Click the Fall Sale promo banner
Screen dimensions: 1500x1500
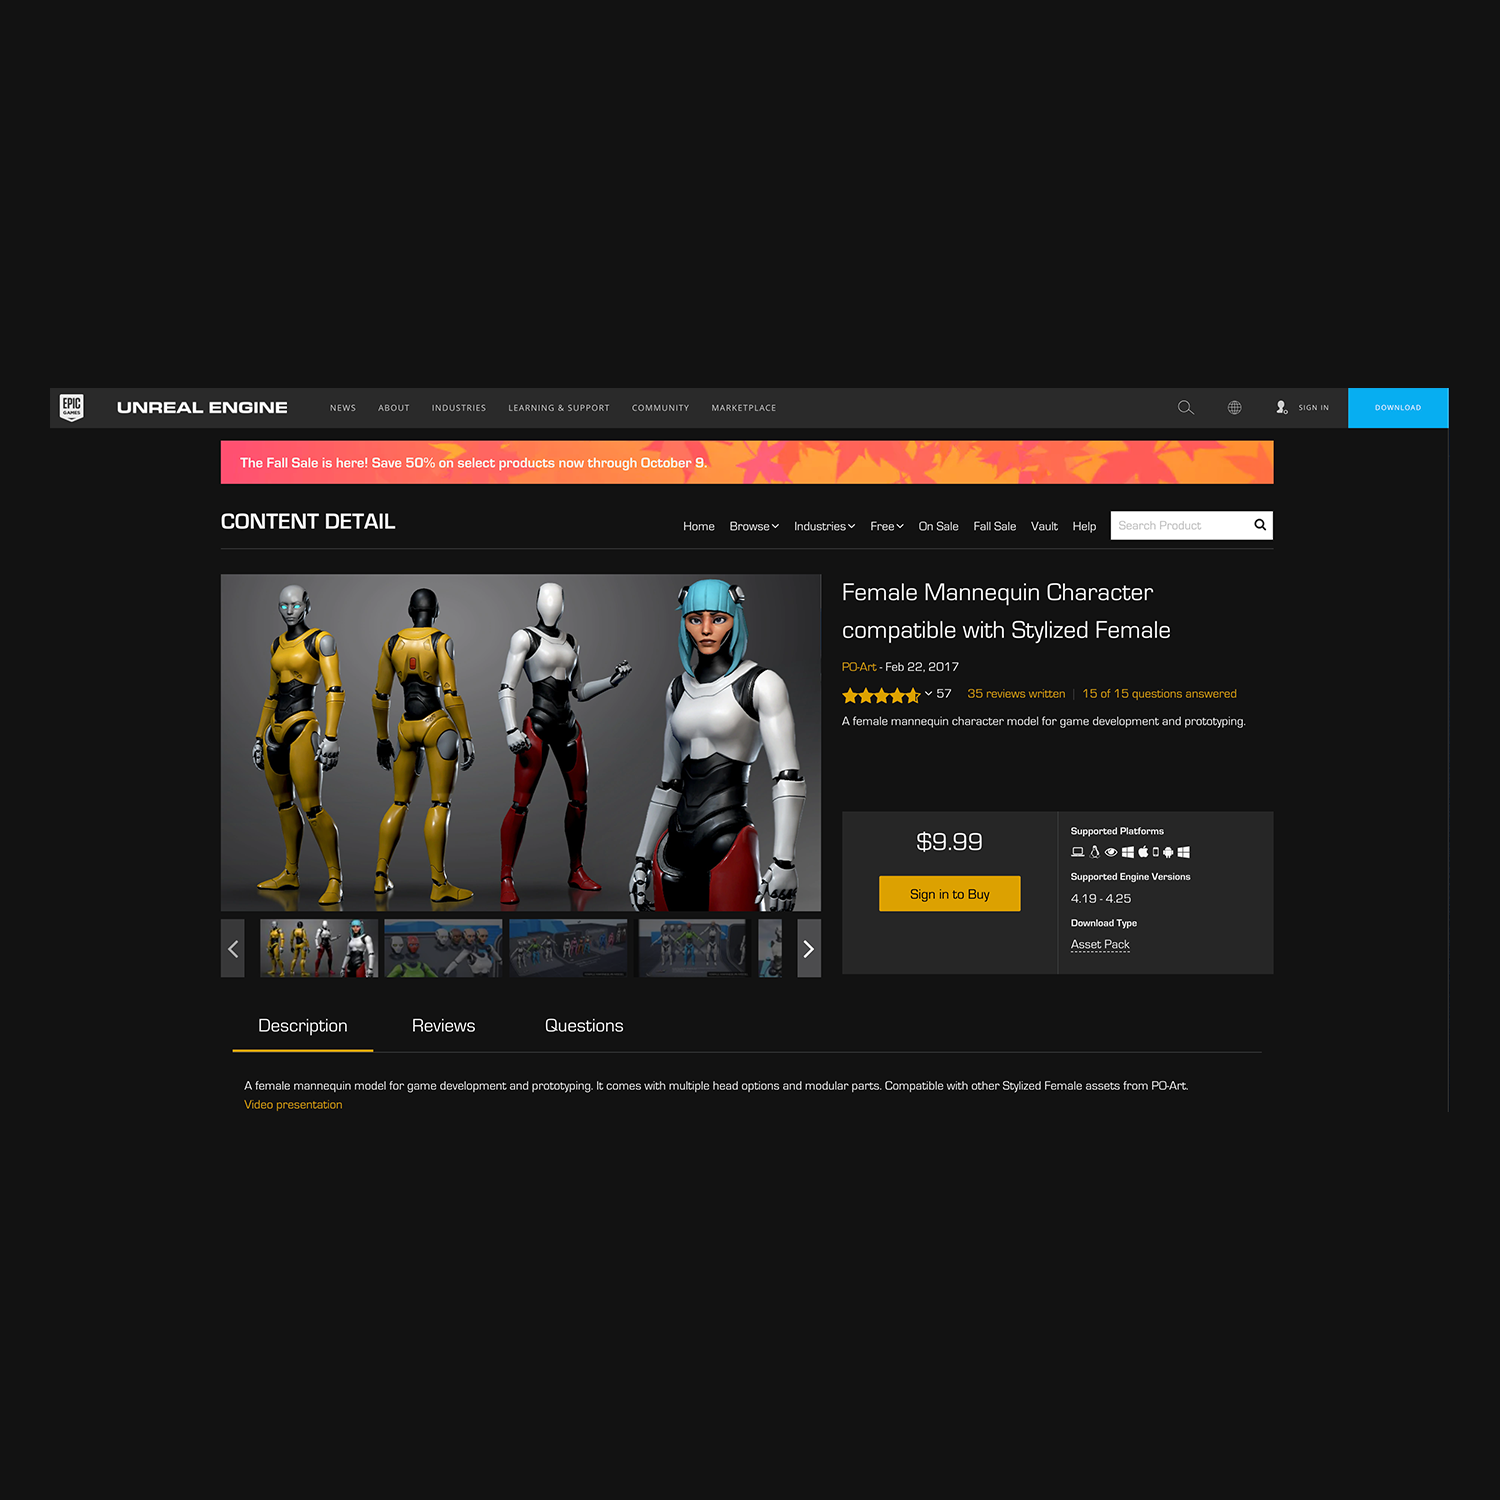(x=747, y=462)
